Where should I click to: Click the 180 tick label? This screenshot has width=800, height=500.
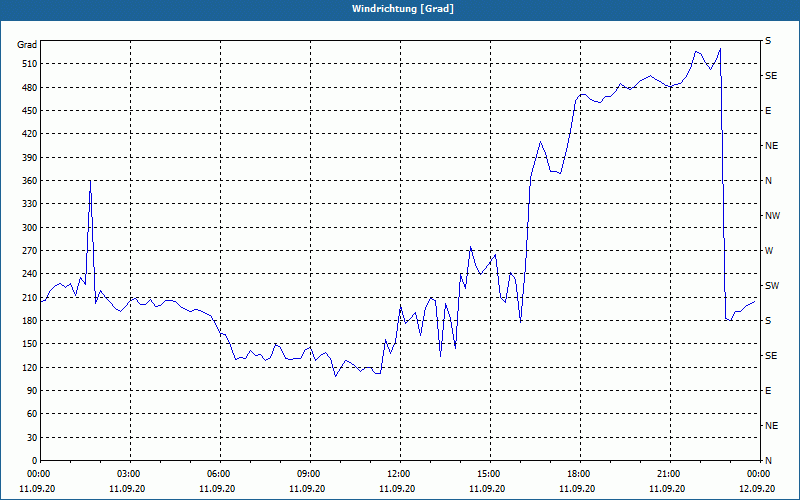[x=29, y=320]
